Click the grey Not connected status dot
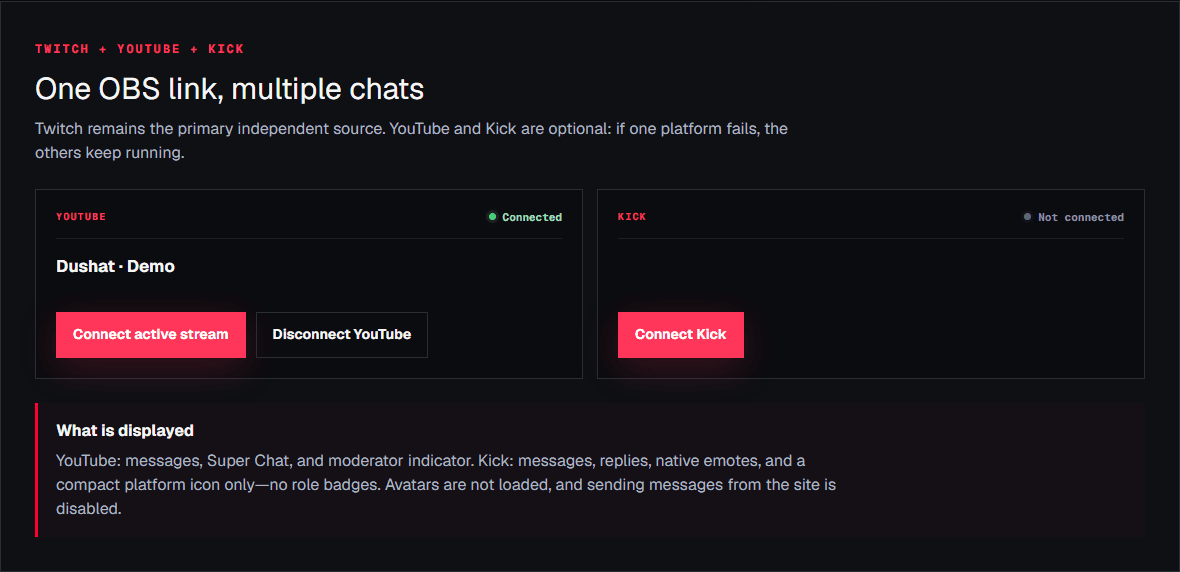This screenshot has height=572, width=1180. (1027, 217)
